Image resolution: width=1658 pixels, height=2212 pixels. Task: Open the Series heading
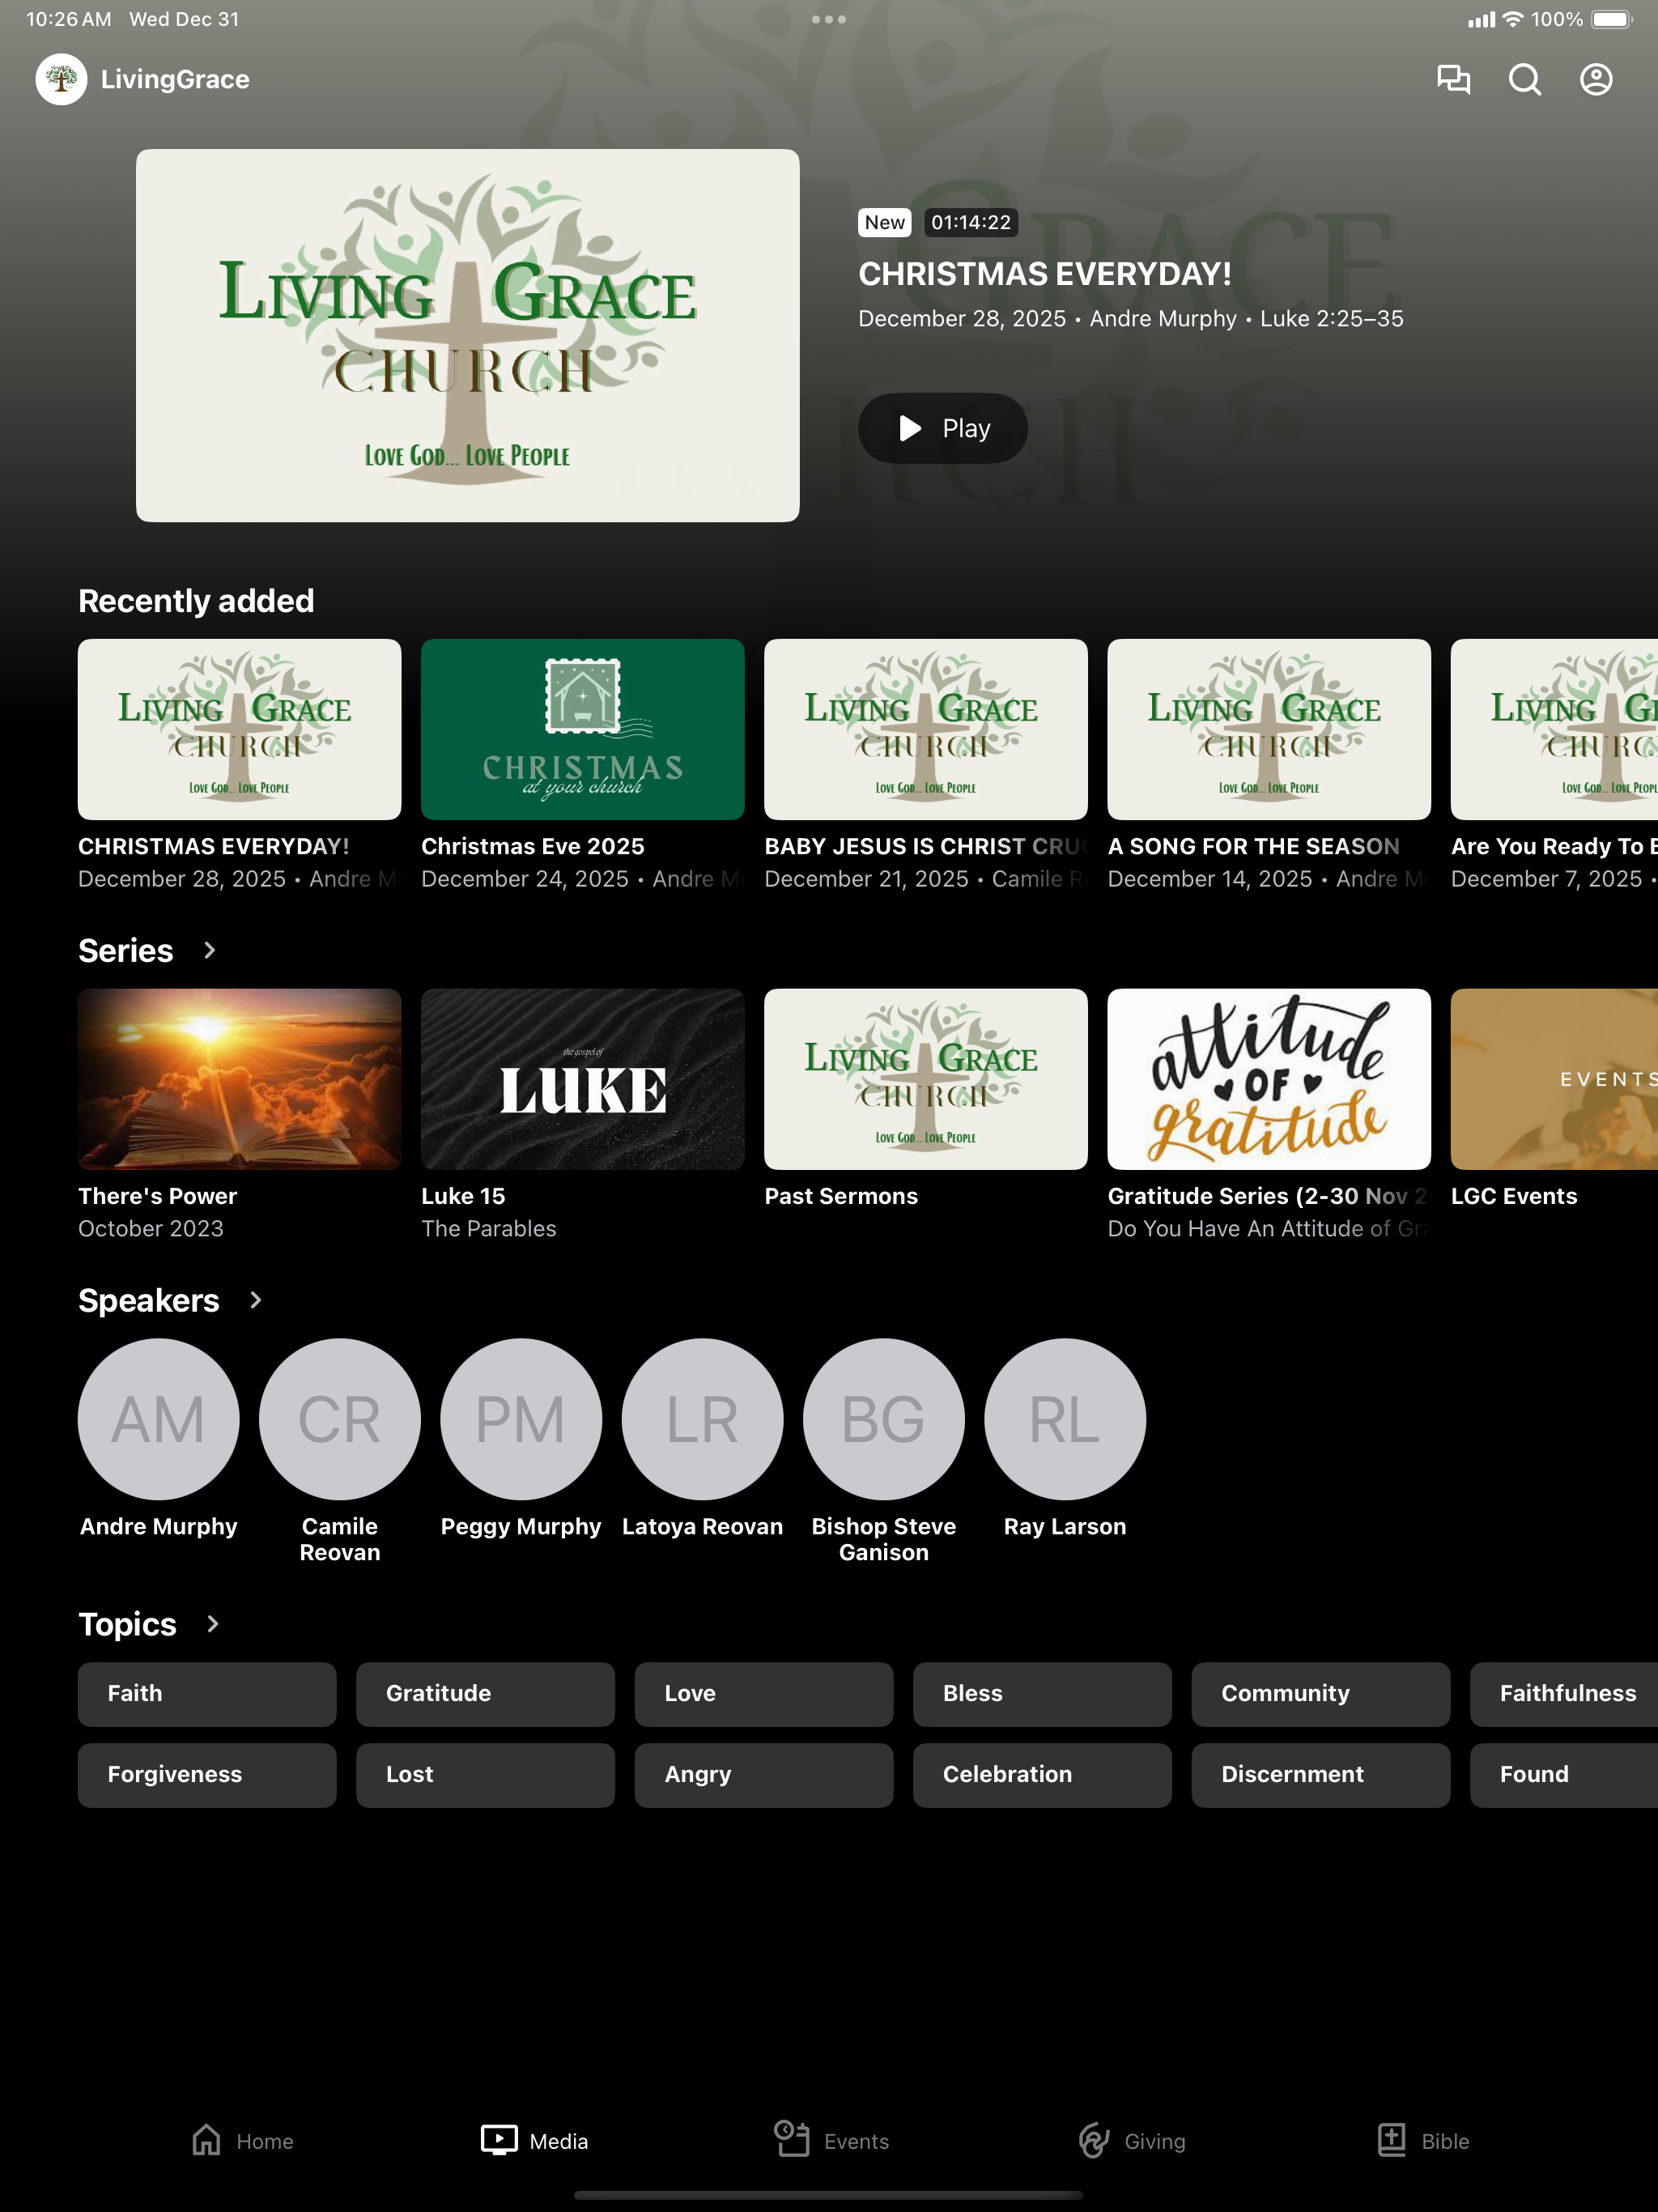point(126,950)
